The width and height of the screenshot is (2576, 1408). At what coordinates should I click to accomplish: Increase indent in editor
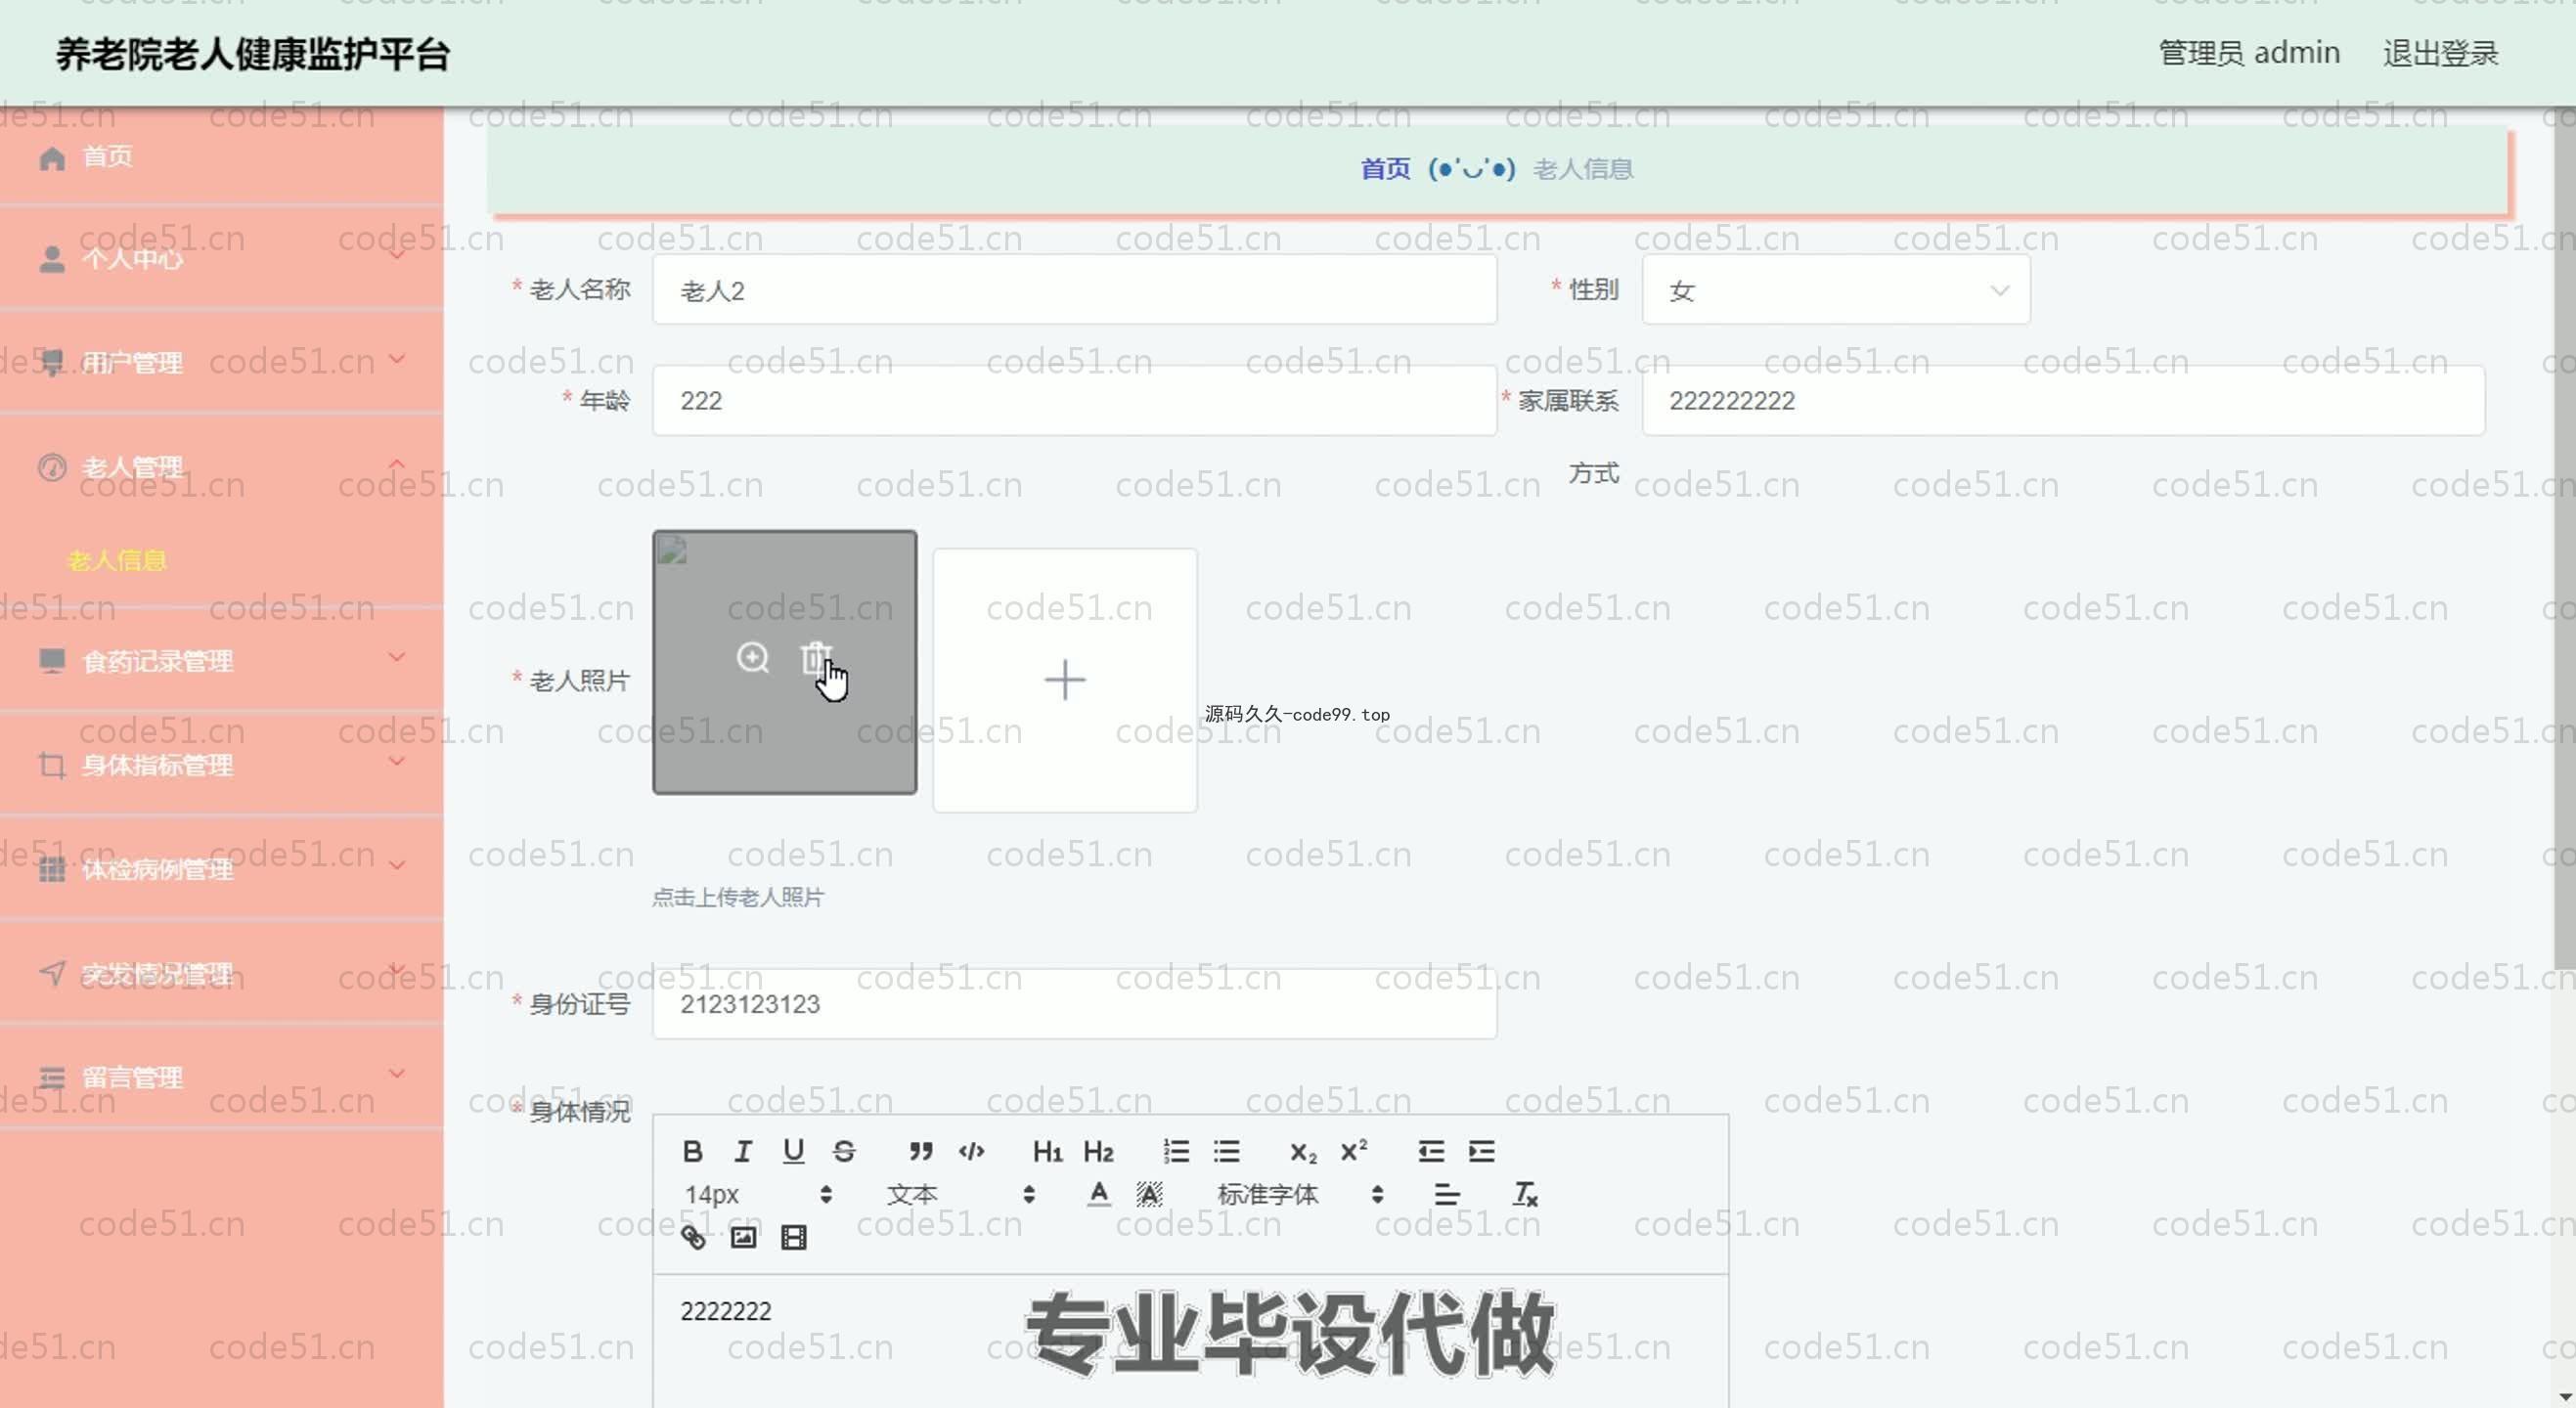coord(1482,1151)
